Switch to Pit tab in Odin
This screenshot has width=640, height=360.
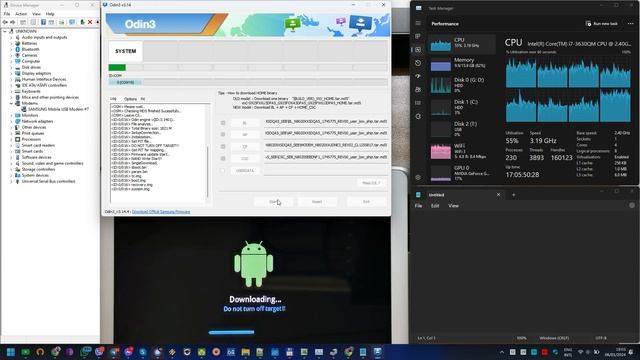coord(143,99)
